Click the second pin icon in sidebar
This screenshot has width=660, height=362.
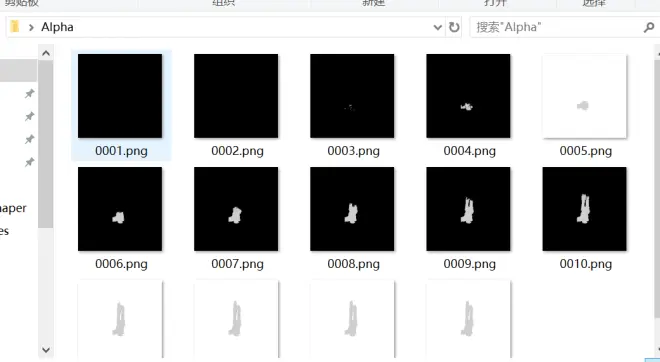coord(29,116)
